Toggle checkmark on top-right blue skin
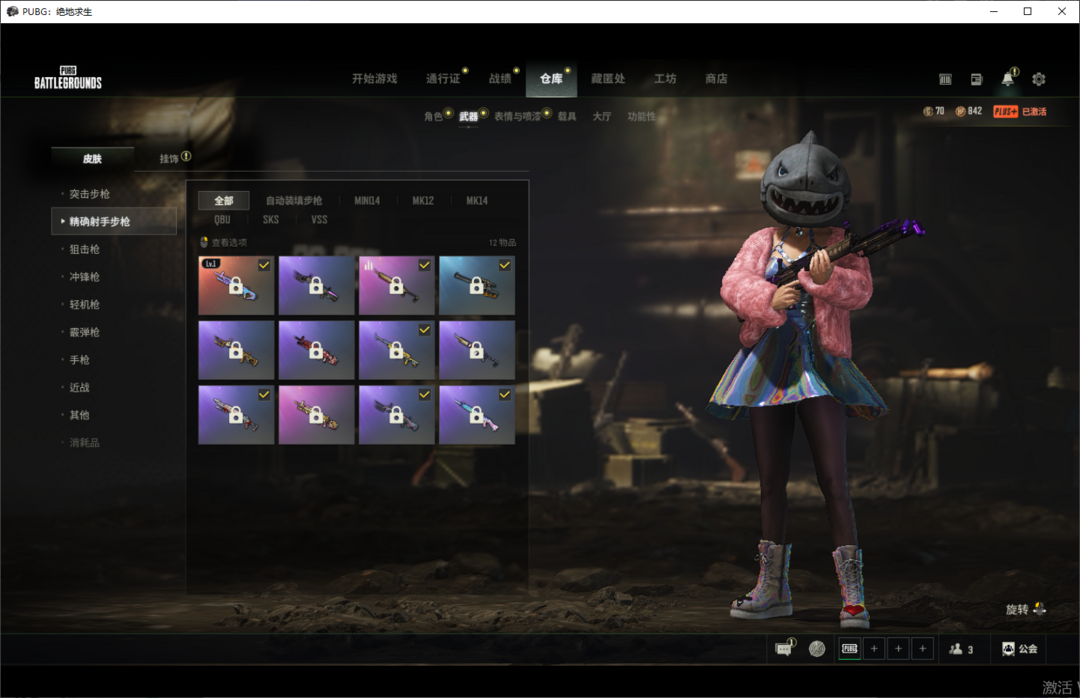Image resolution: width=1080 pixels, height=698 pixels. 504,265
